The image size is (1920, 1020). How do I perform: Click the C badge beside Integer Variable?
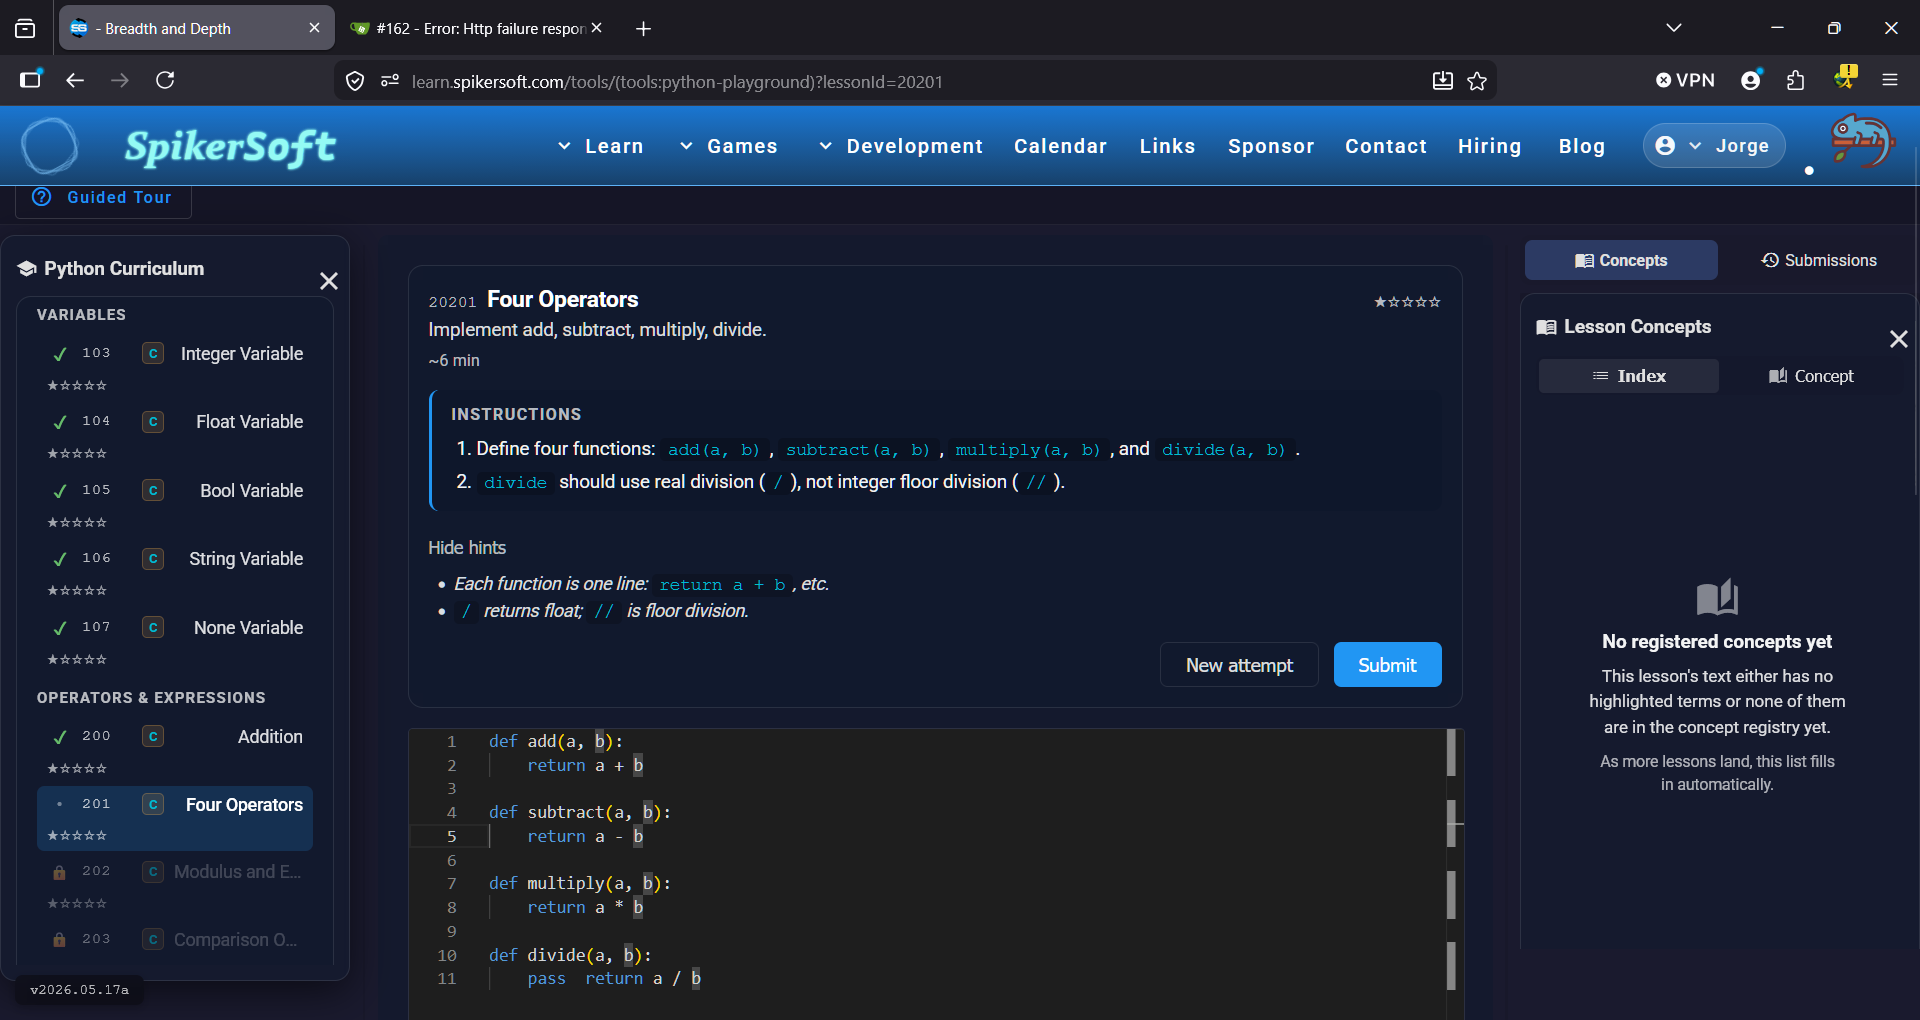153,353
